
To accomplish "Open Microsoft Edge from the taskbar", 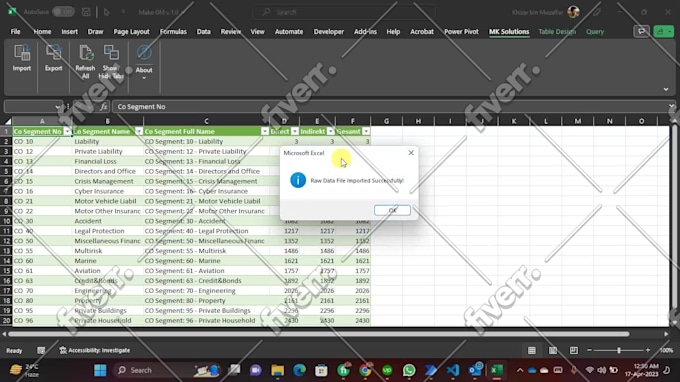I will [x=299, y=370].
